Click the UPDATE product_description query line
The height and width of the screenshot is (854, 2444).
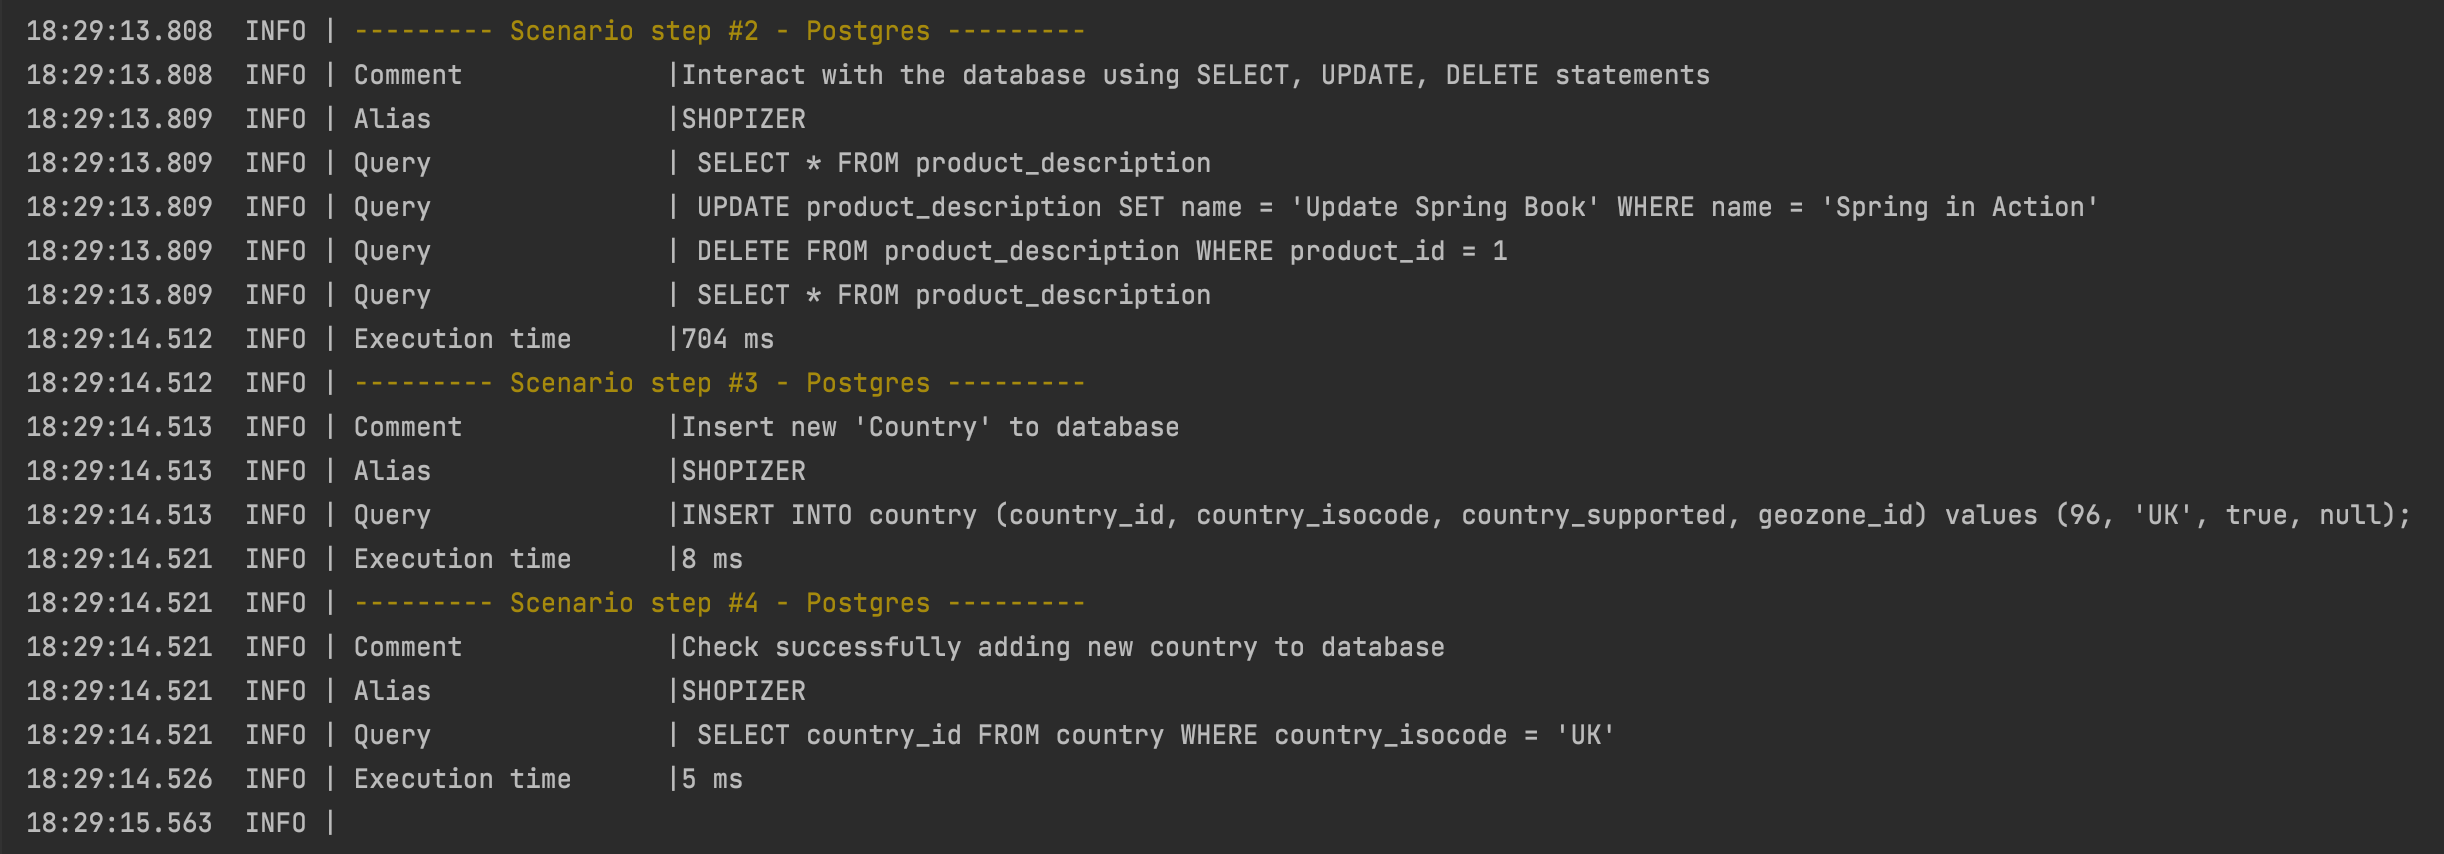[1397, 207]
